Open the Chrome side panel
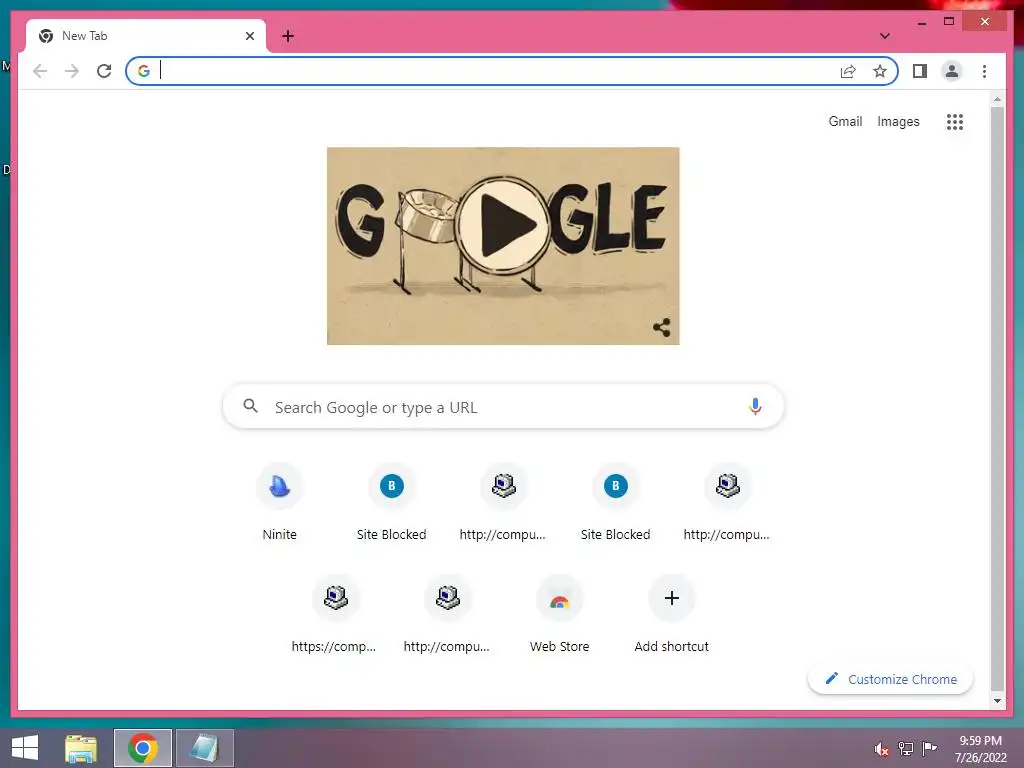1024x768 pixels. [920, 71]
